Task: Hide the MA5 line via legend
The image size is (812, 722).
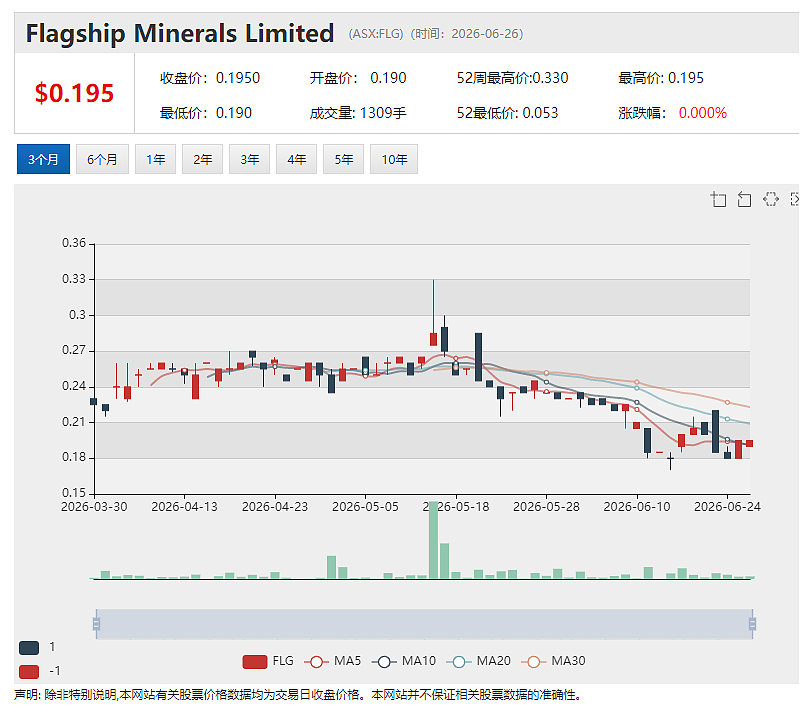Action: click(332, 661)
